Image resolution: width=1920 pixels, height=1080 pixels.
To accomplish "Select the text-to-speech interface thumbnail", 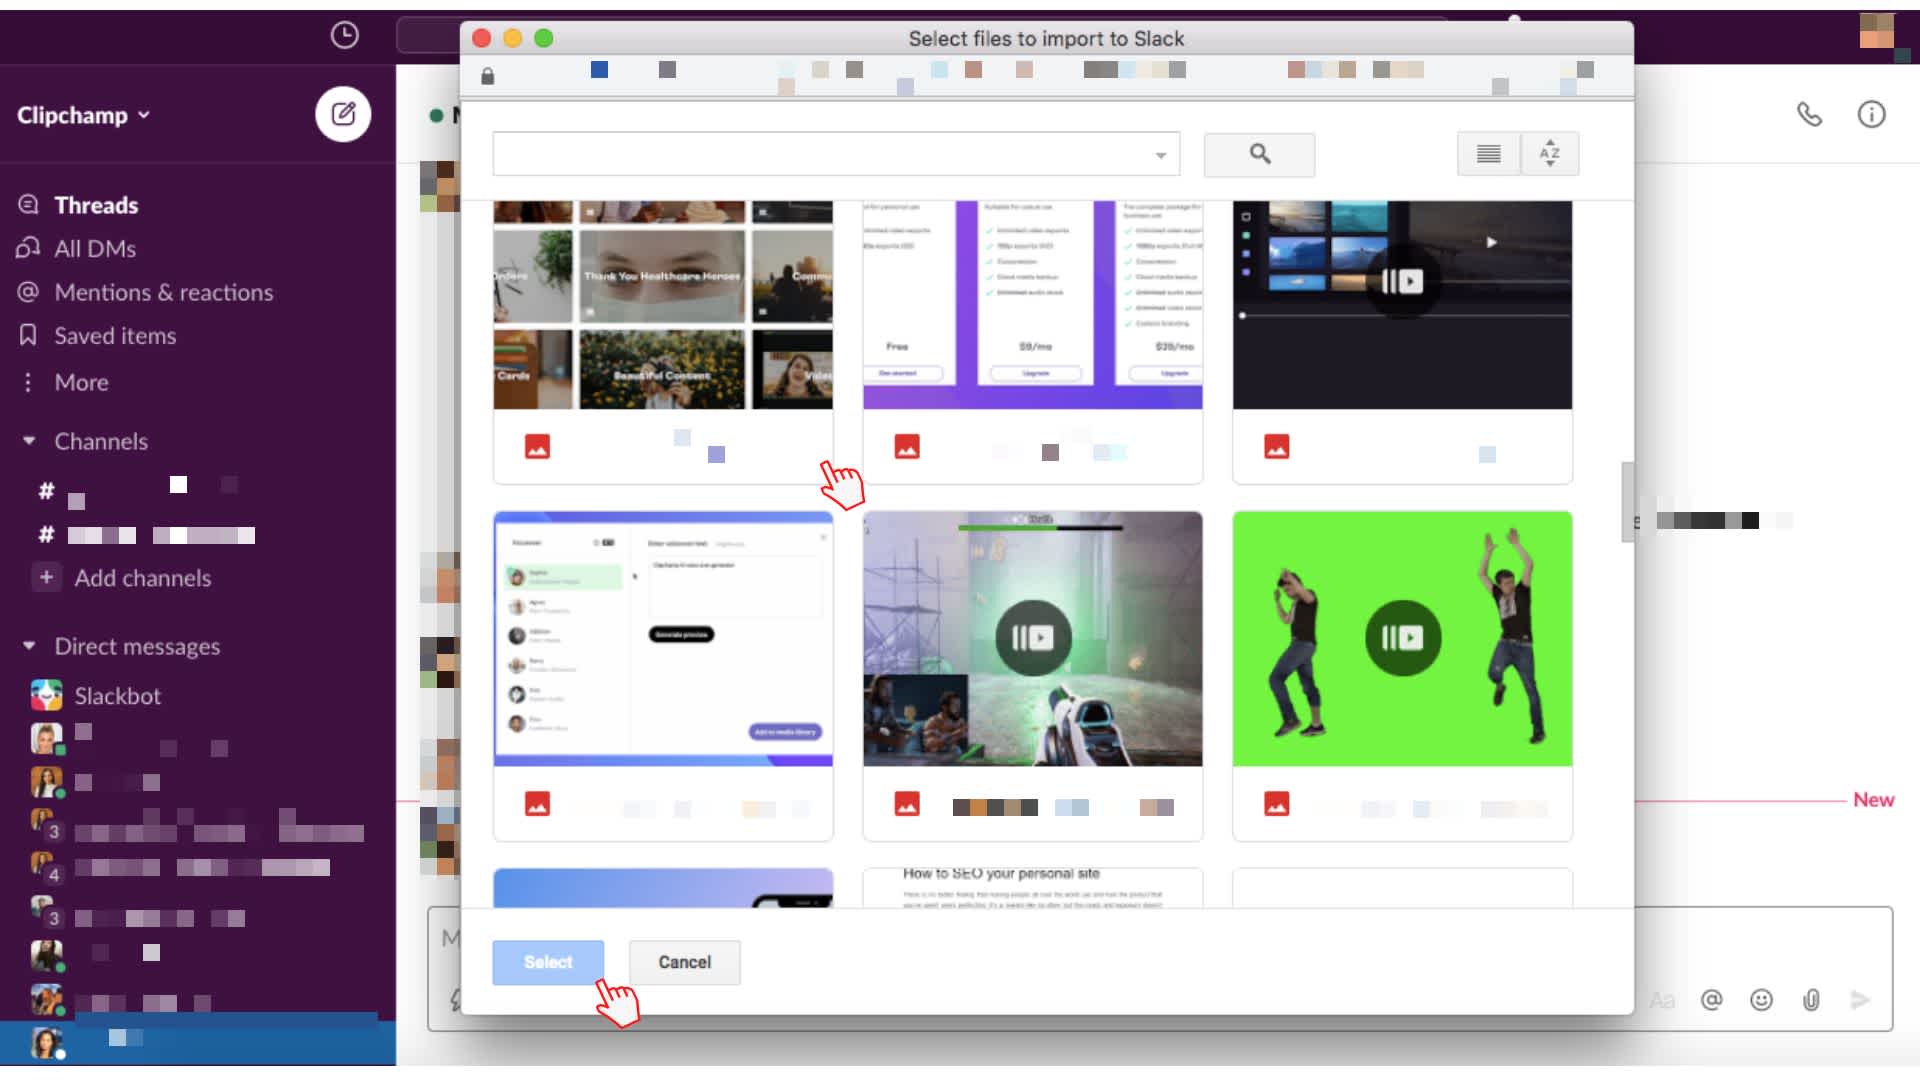I will click(662, 639).
